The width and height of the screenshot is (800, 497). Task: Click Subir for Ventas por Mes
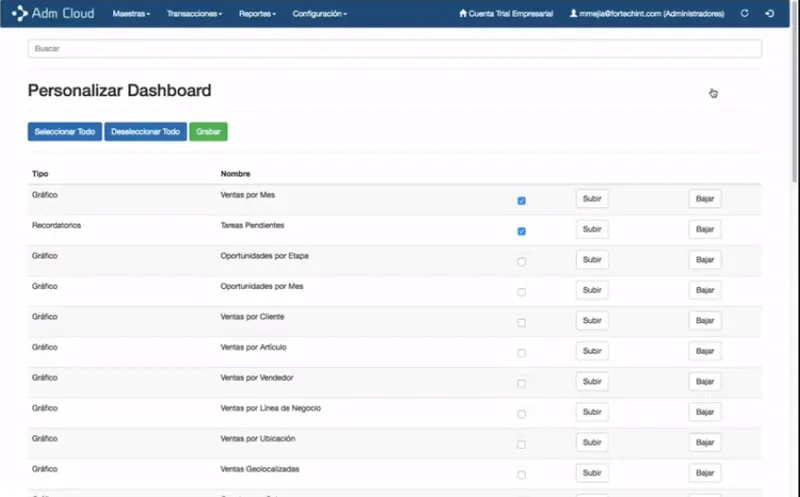pos(592,198)
